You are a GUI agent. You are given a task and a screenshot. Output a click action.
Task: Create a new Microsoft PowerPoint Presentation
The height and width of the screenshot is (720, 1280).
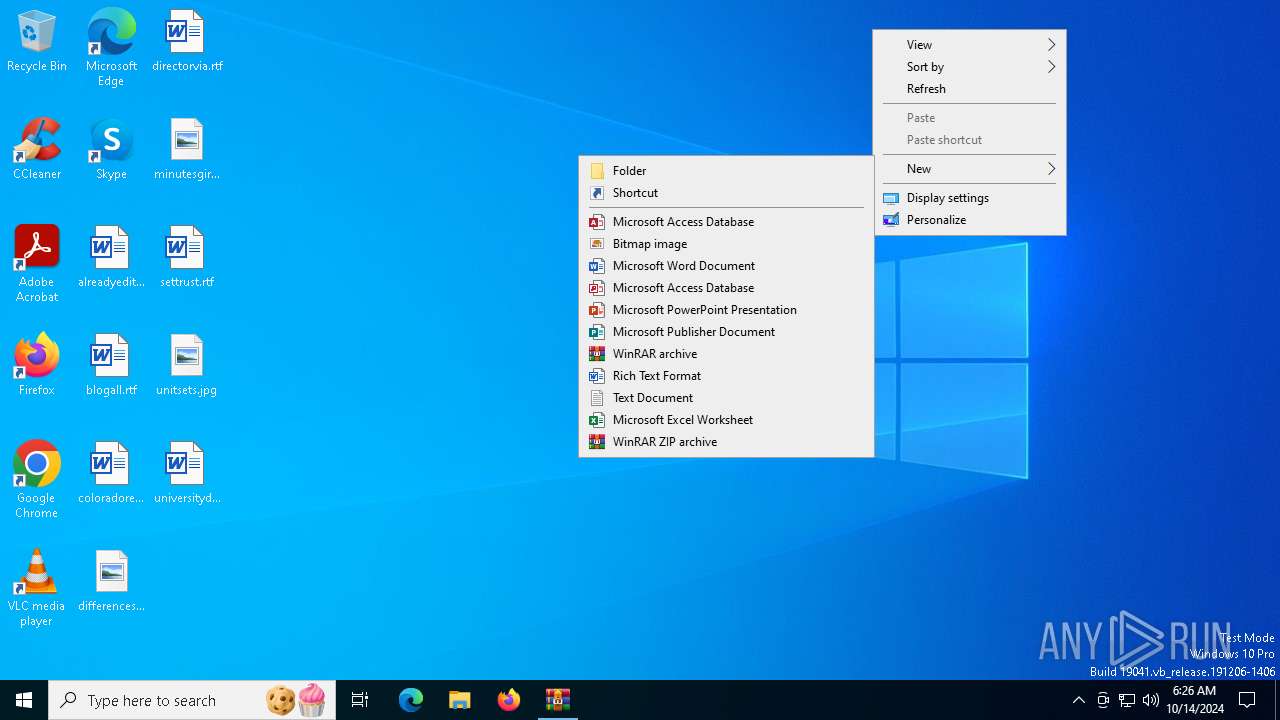[x=726, y=310]
